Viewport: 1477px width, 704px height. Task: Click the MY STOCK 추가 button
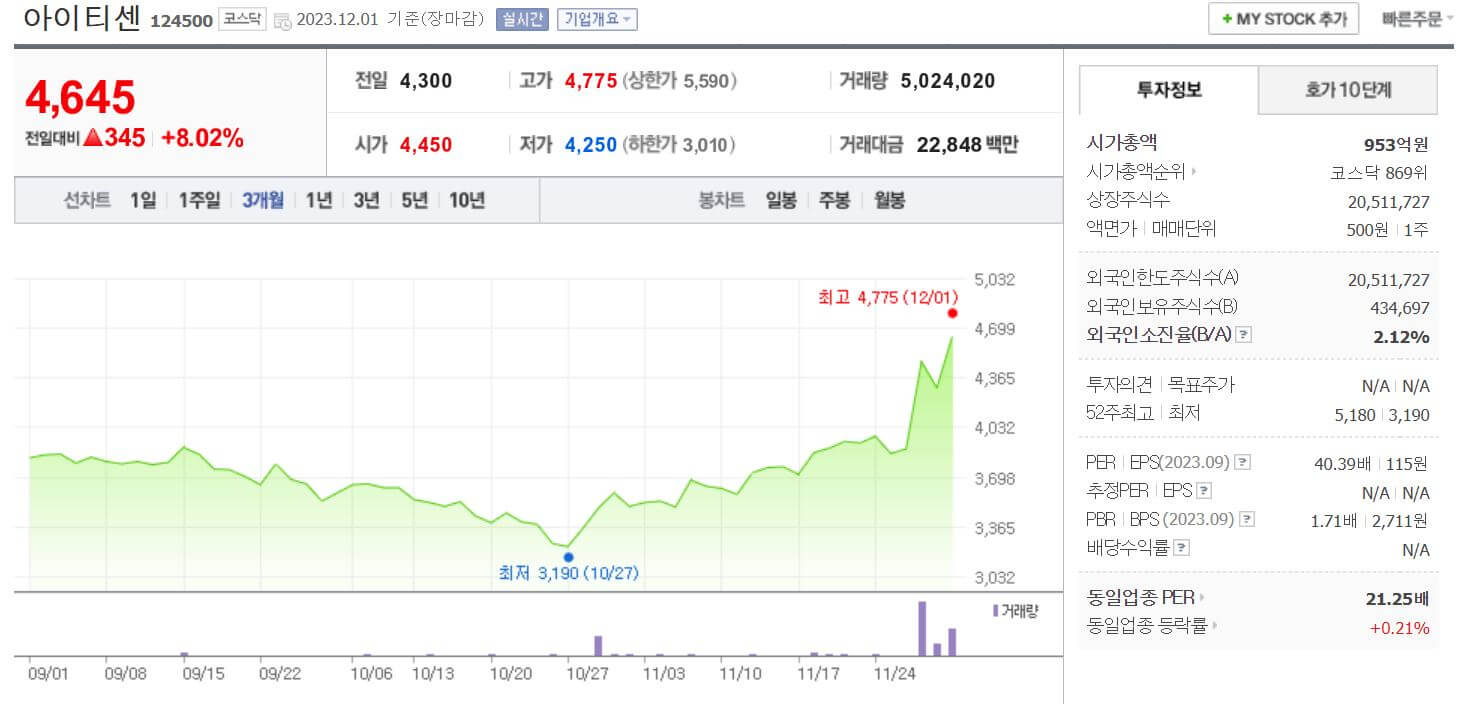[1284, 17]
